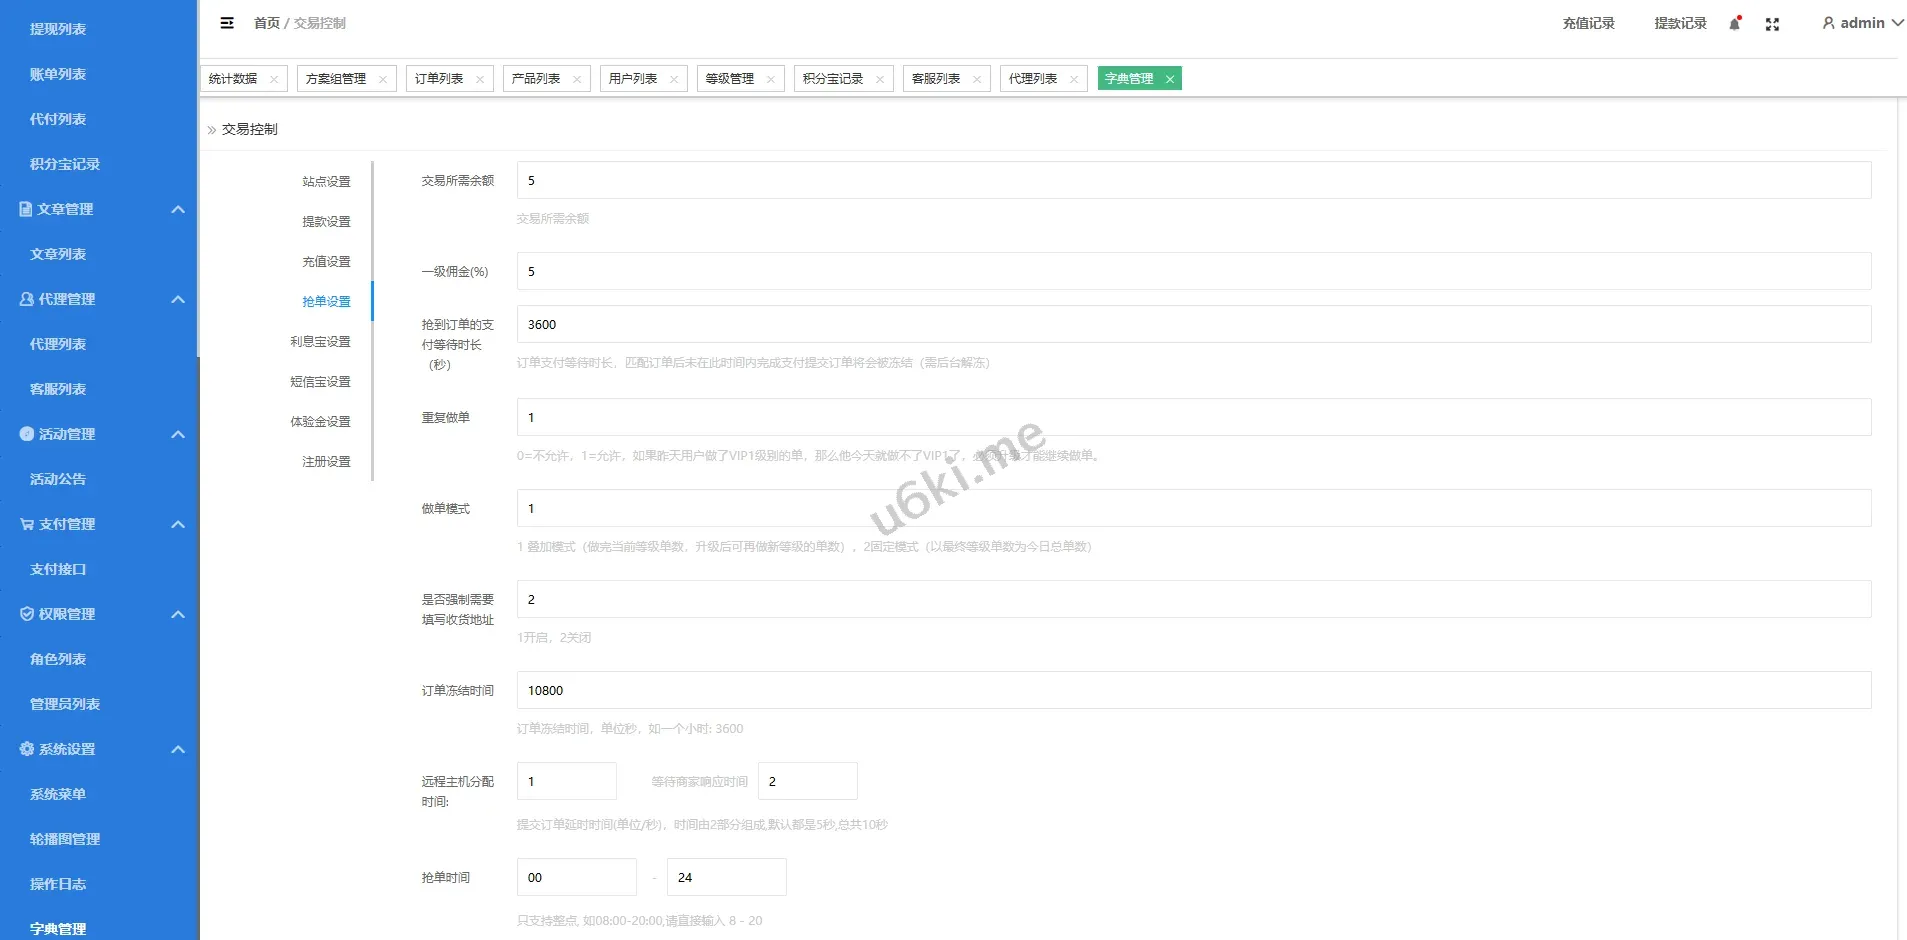
Task: Select 短信宝设置 in the settings list
Action: (319, 381)
